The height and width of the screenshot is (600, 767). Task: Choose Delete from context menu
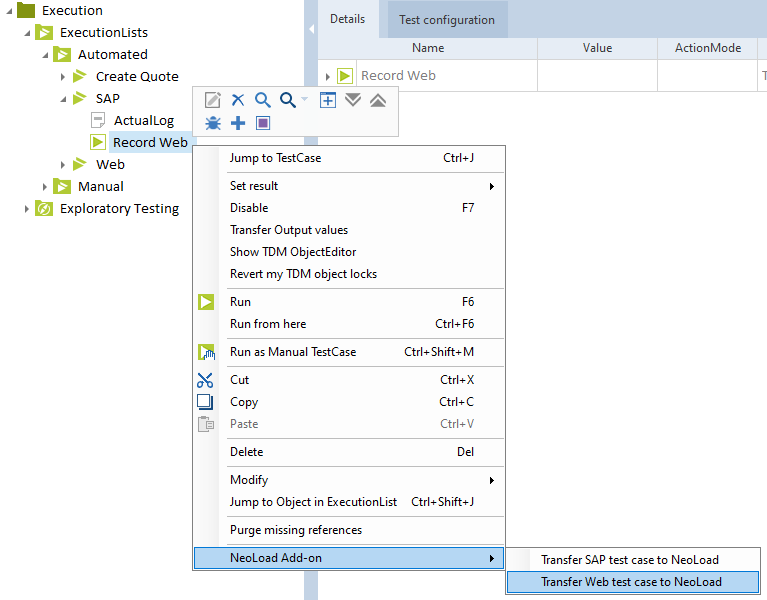tap(349, 452)
